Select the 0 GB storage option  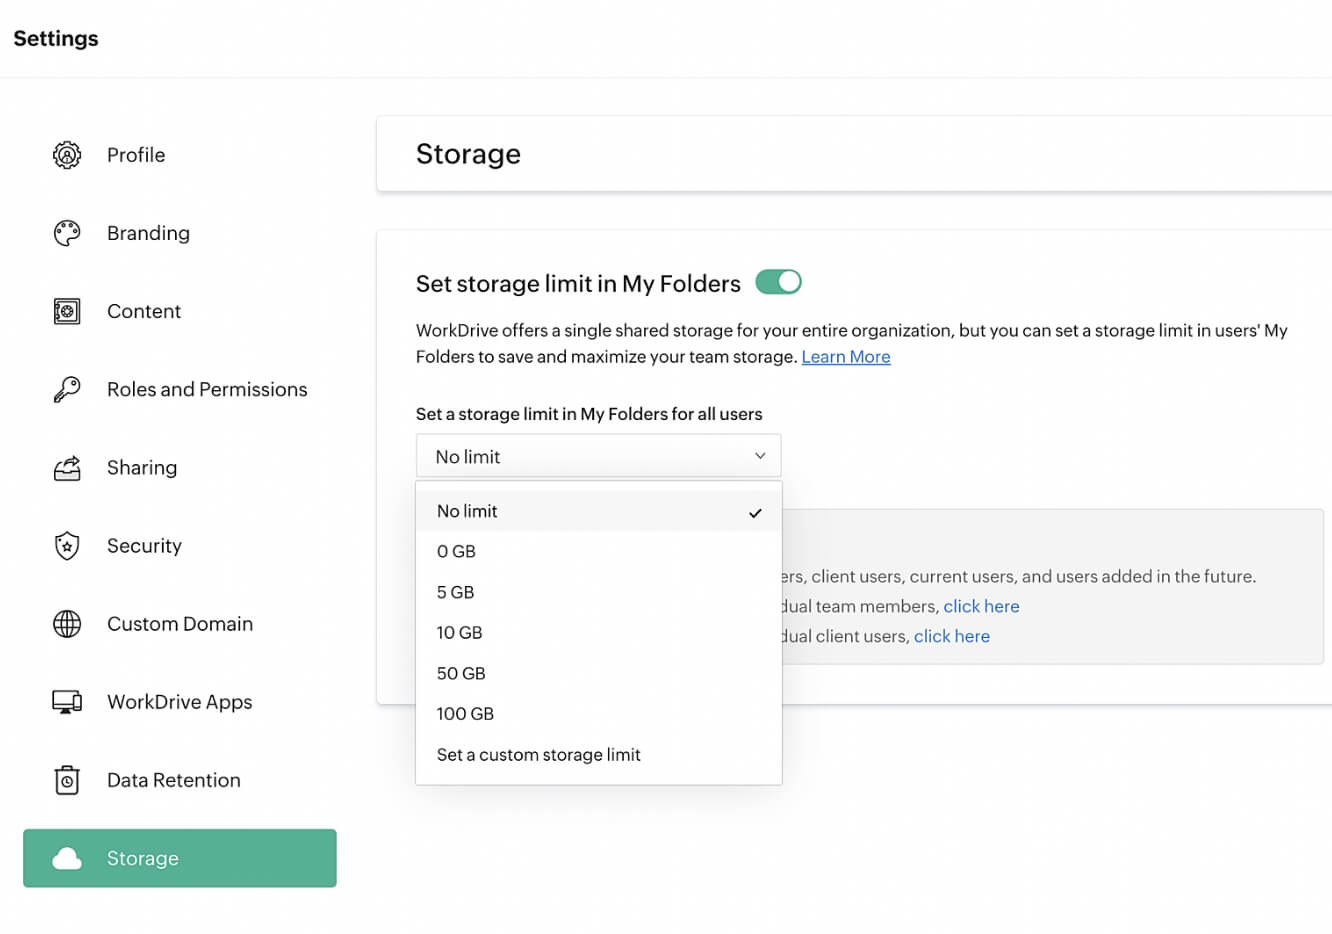pos(456,551)
